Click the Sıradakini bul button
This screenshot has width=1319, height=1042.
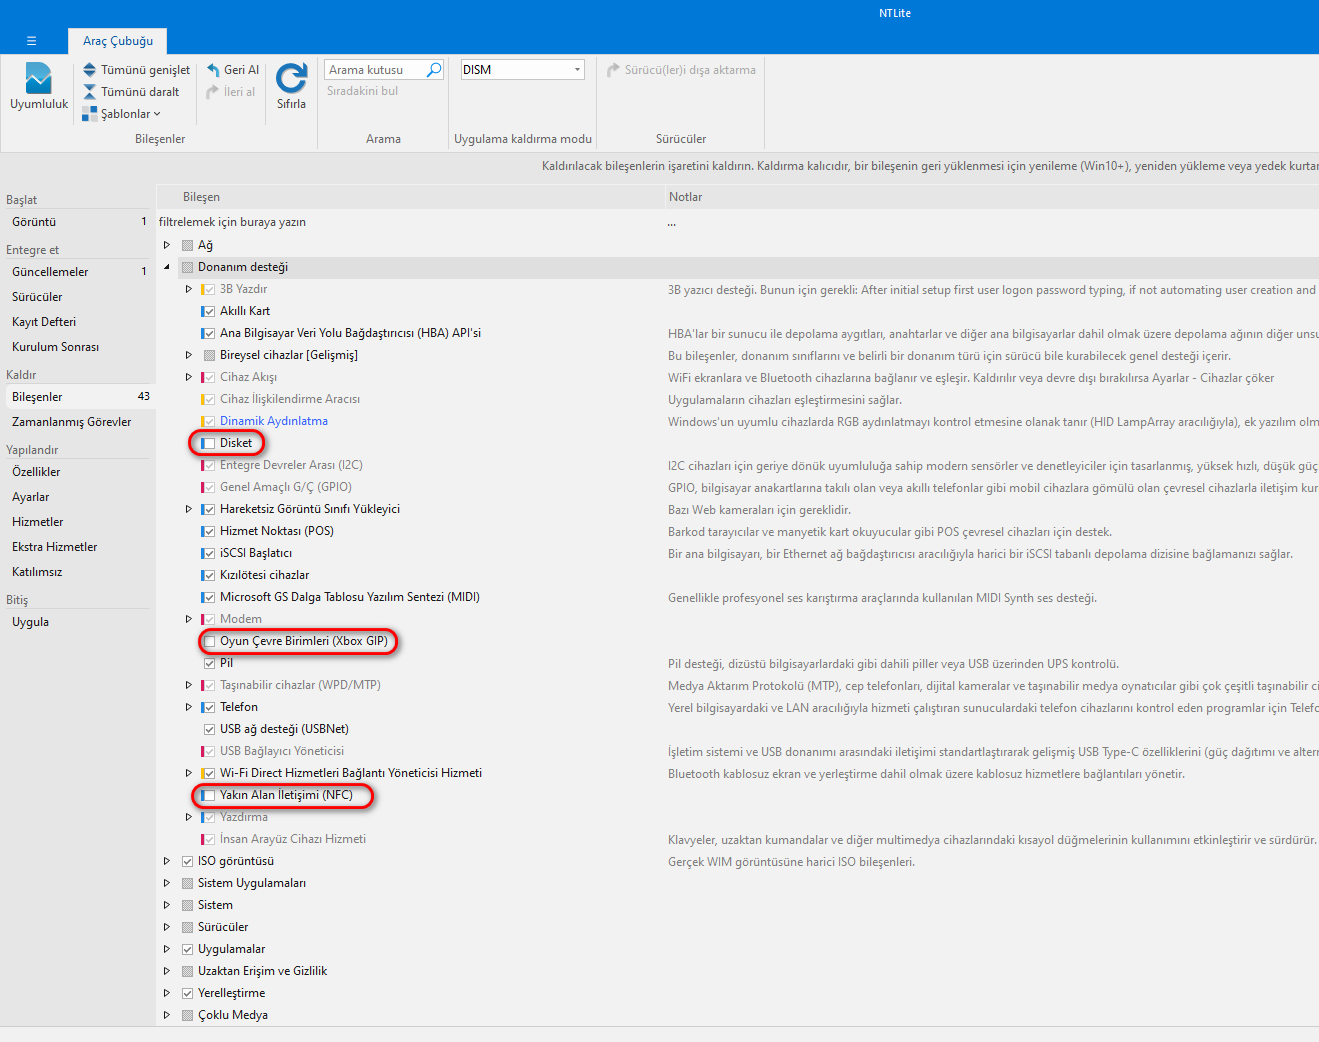click(362, 91)
